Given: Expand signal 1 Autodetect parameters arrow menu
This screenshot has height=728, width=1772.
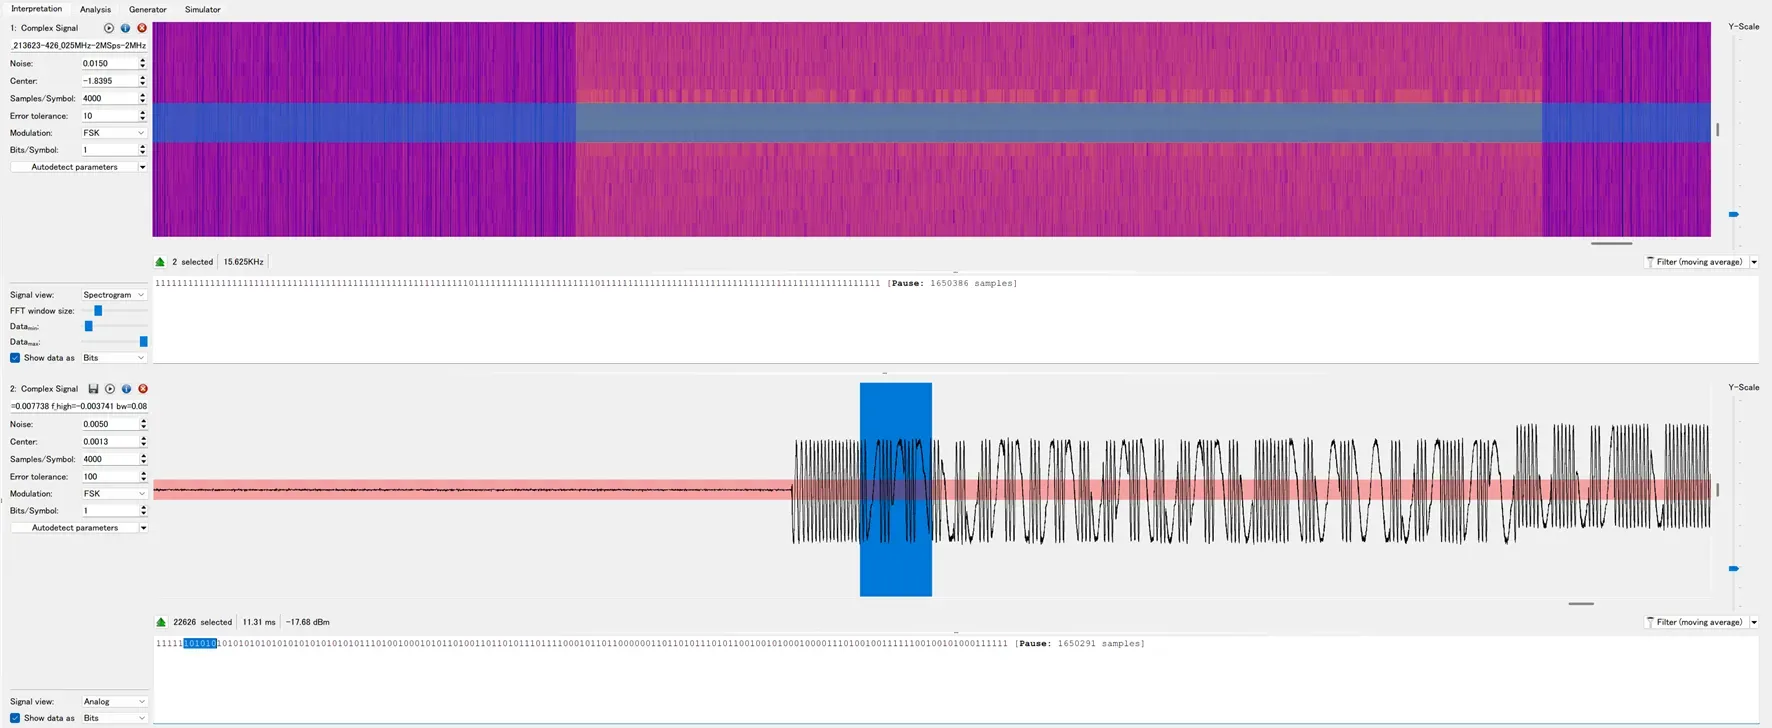Looking at the screenshot, I should pos(142,167).
